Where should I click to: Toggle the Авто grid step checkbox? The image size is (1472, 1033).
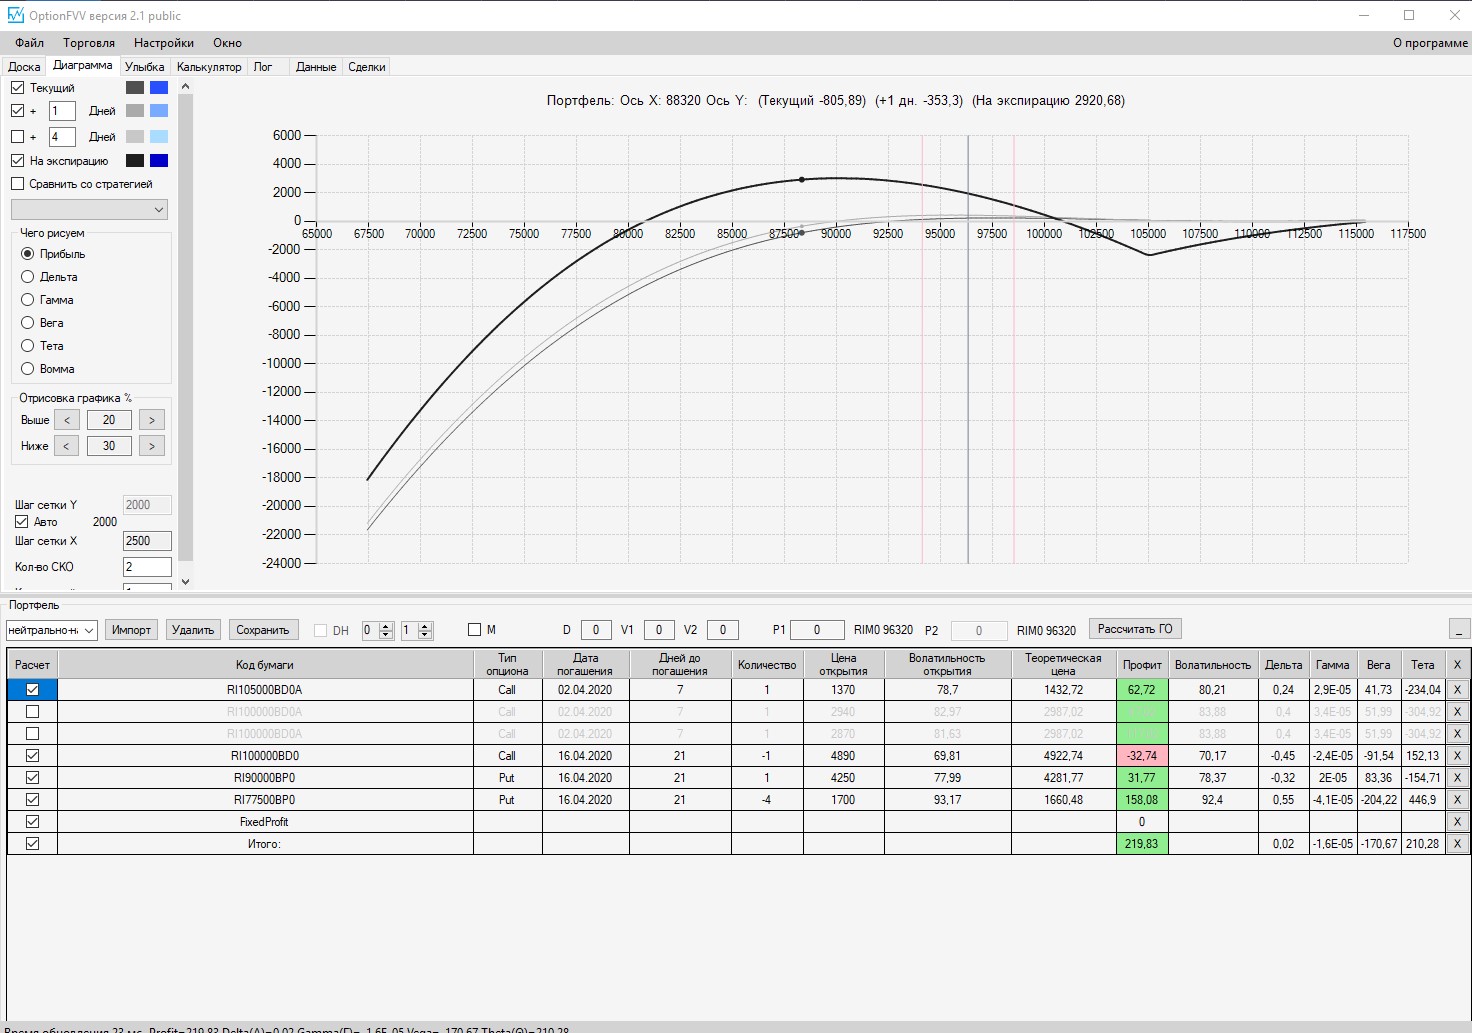21,522
